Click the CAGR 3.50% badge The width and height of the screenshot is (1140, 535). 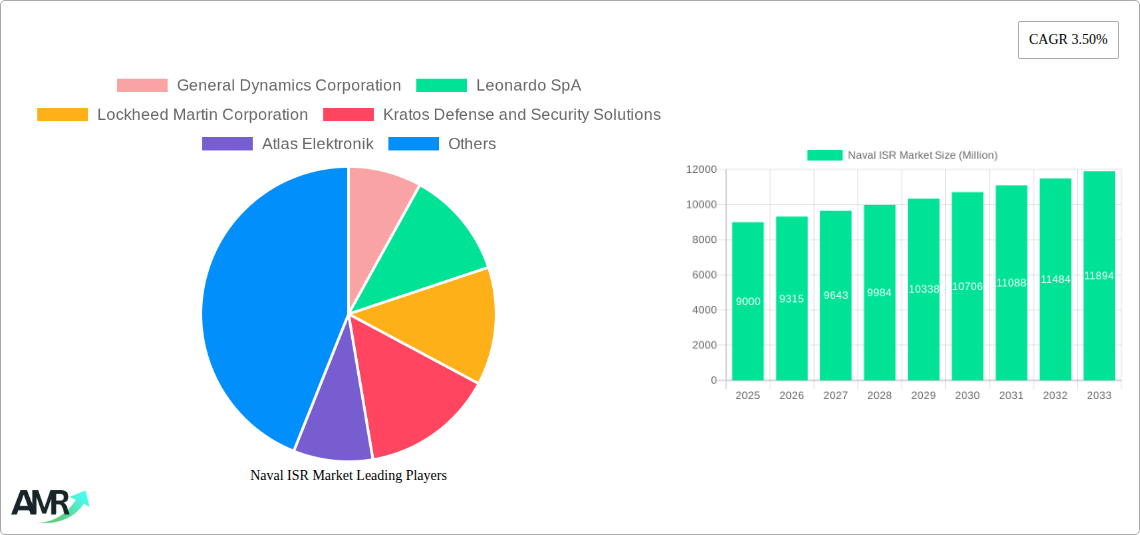point(1068,40)
